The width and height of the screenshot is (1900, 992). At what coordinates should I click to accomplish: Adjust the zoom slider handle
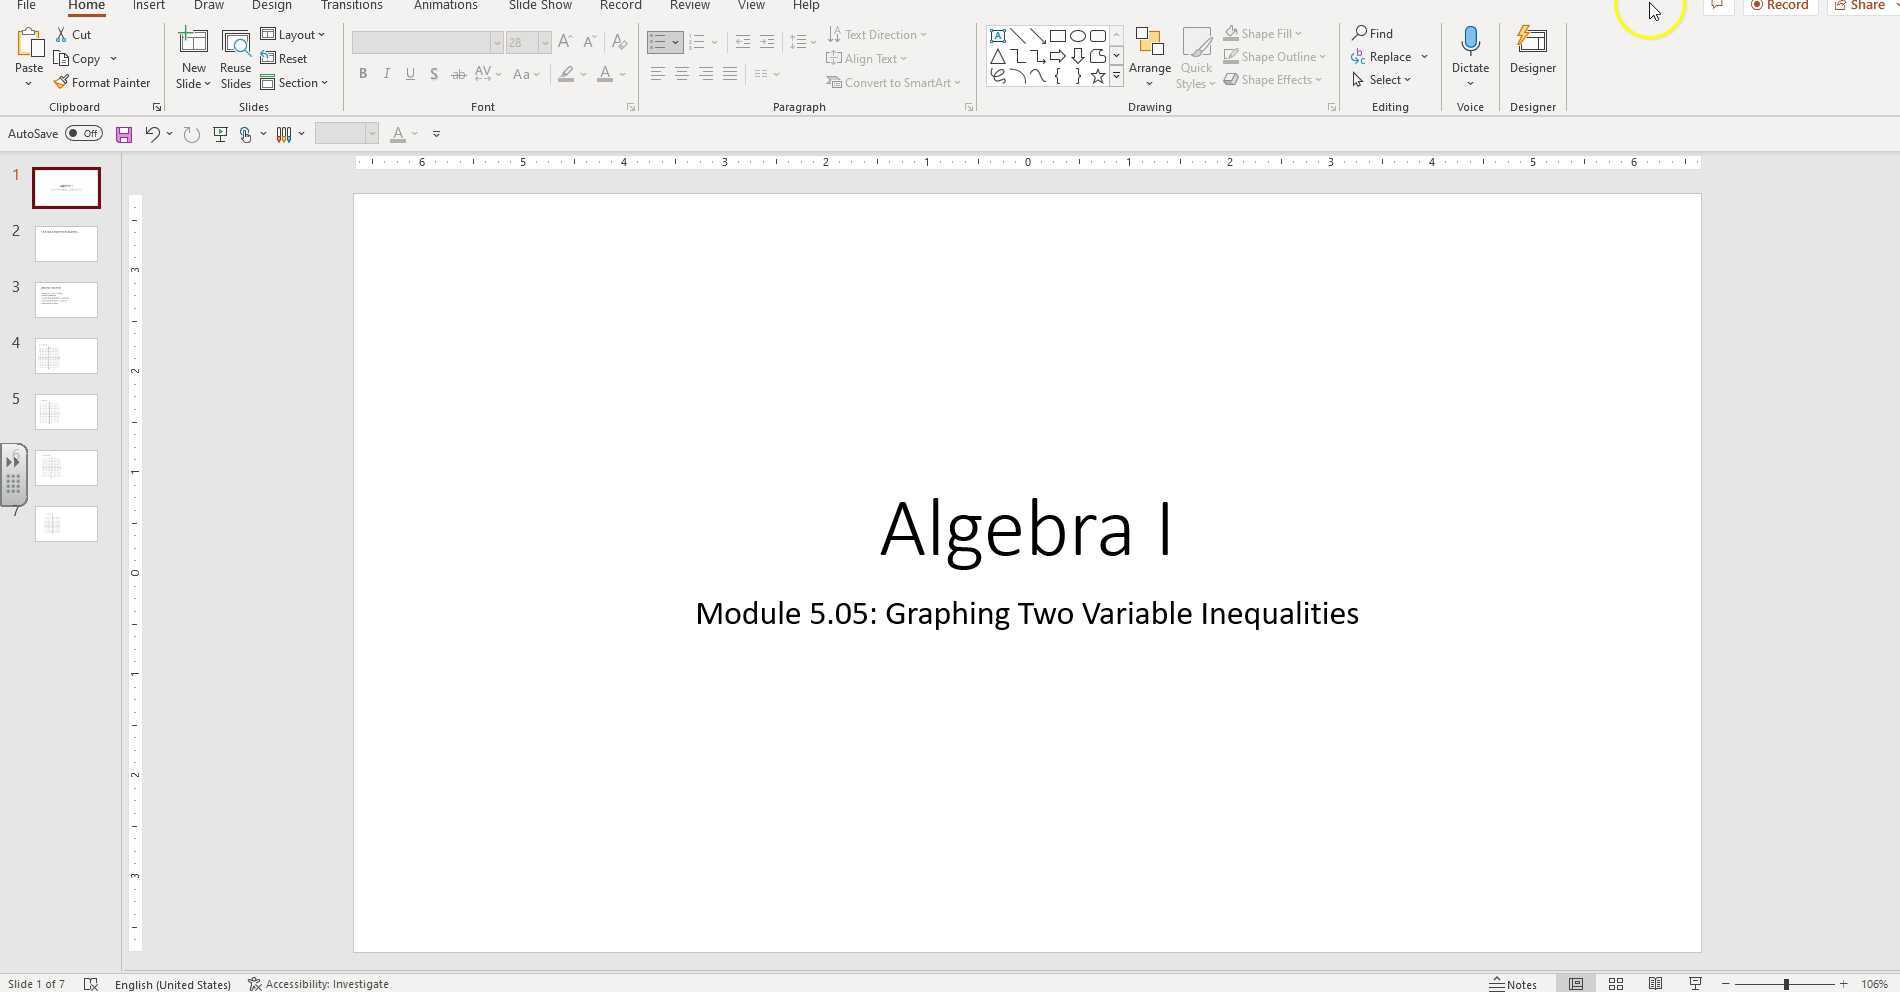(x=1786, y=984)
